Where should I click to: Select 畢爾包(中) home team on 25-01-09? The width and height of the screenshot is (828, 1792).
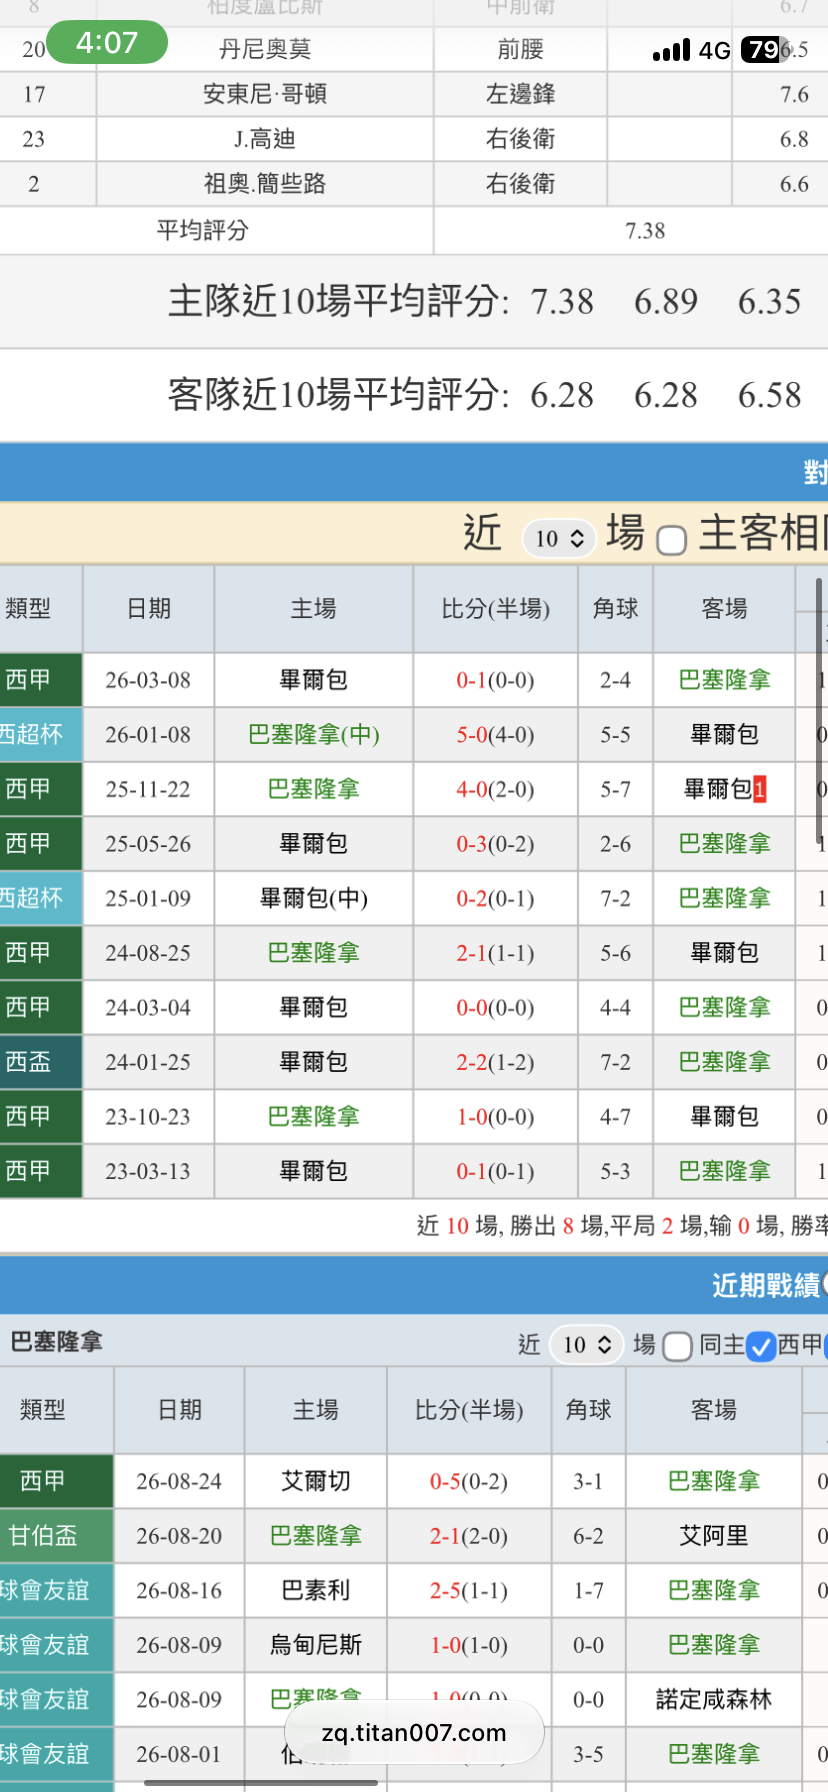tap(314, 898)
